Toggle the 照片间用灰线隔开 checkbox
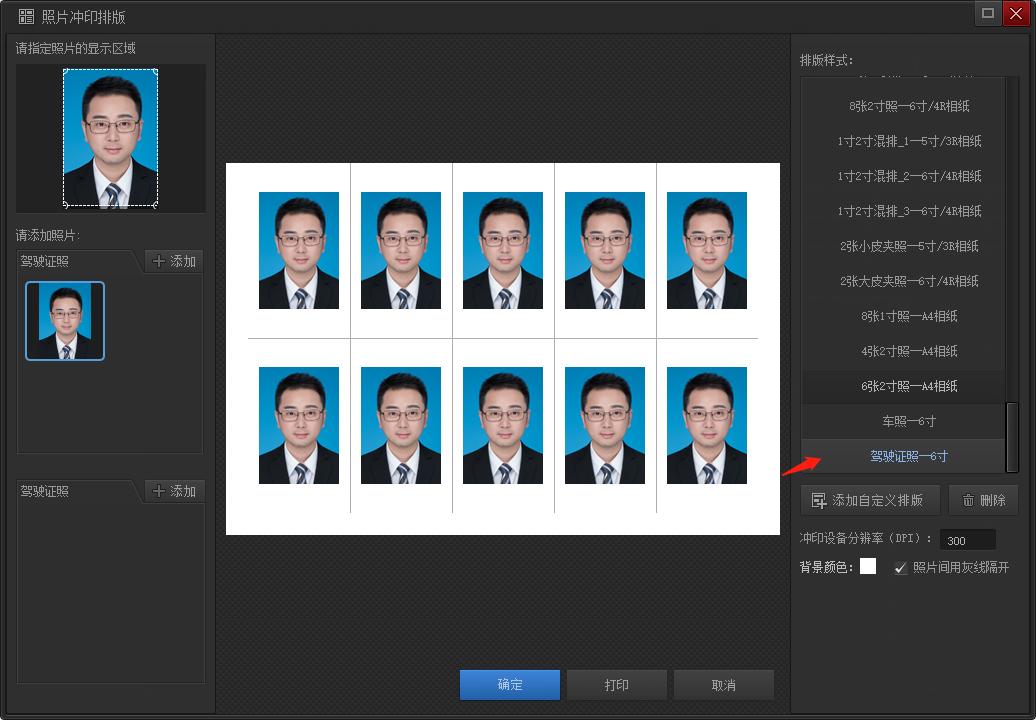 click(901, 567)
